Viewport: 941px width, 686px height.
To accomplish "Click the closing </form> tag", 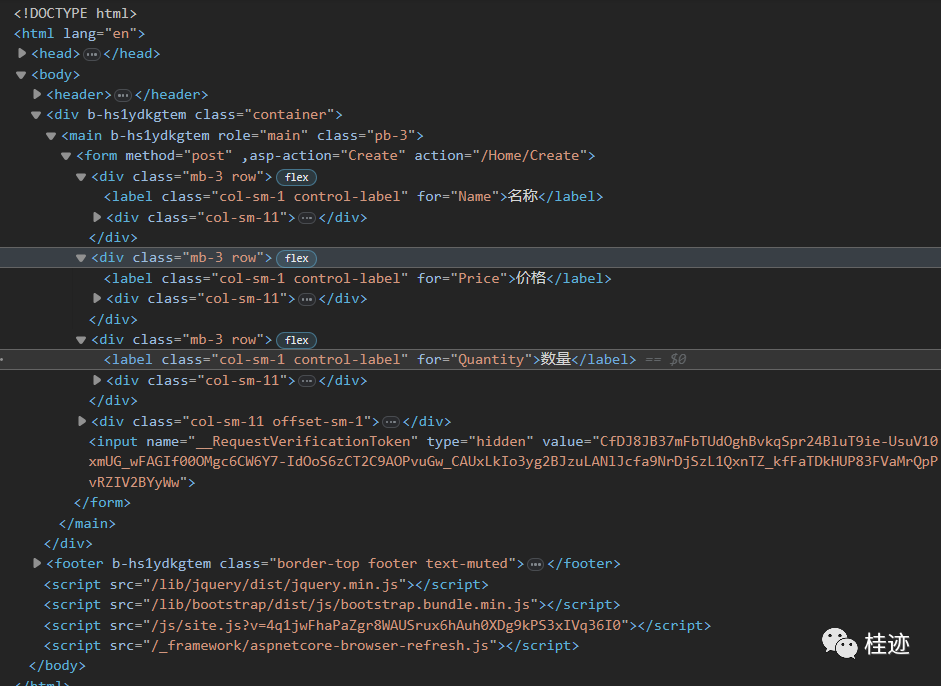I will click(x=102, y=502).
